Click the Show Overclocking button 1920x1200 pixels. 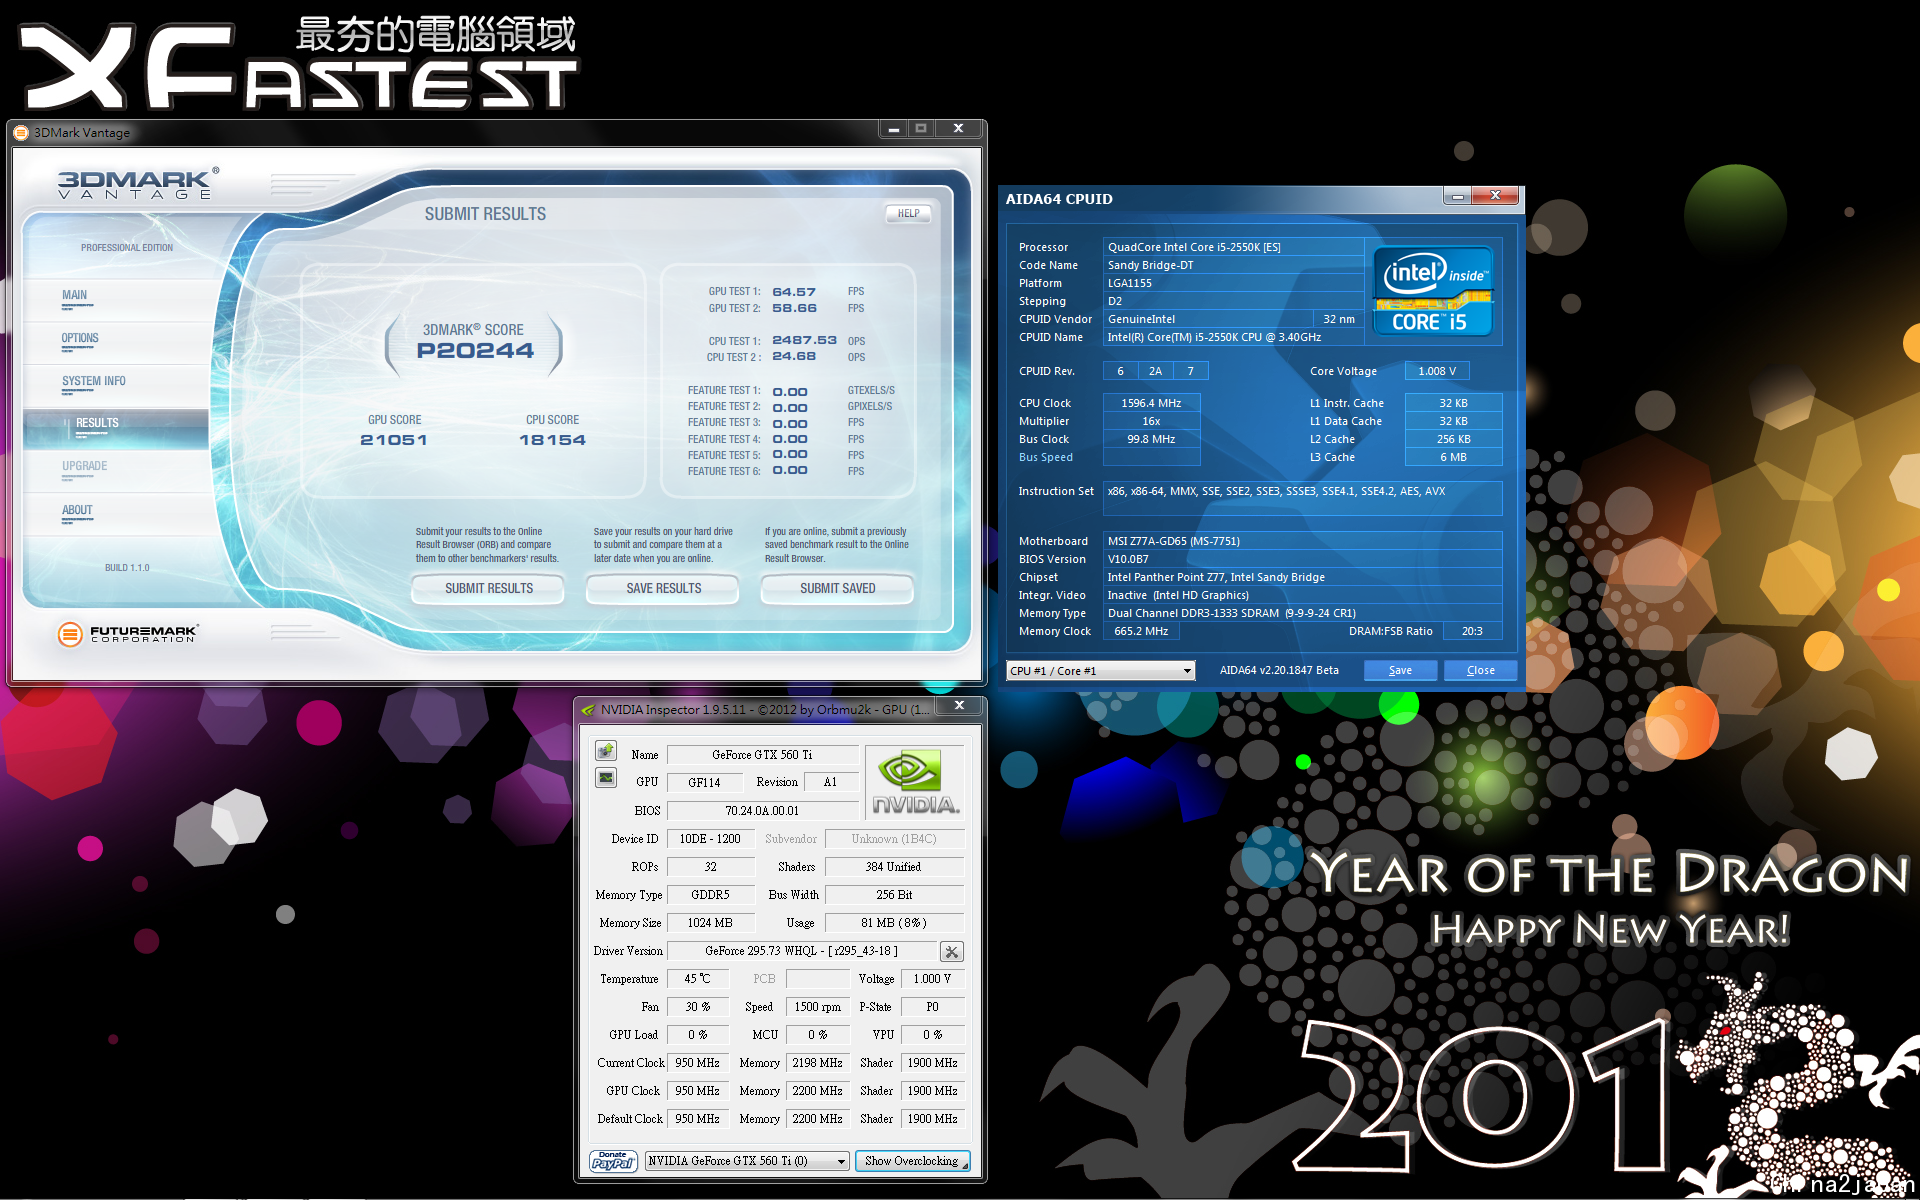912,1161
